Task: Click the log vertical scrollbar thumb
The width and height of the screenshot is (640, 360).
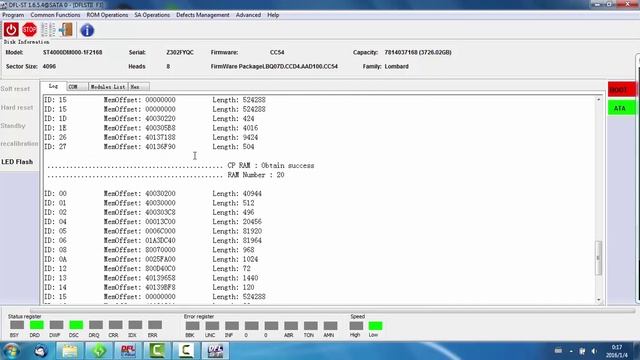Action: [x=599, y=258]
